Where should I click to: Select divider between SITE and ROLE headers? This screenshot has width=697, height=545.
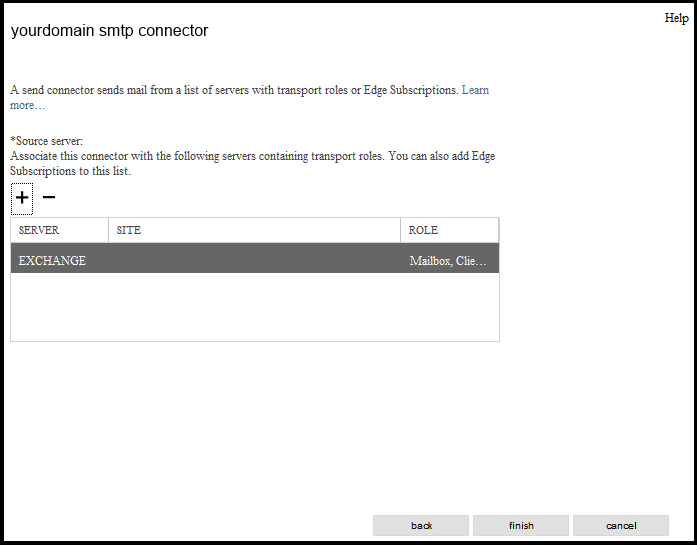(x=401, y=230)
